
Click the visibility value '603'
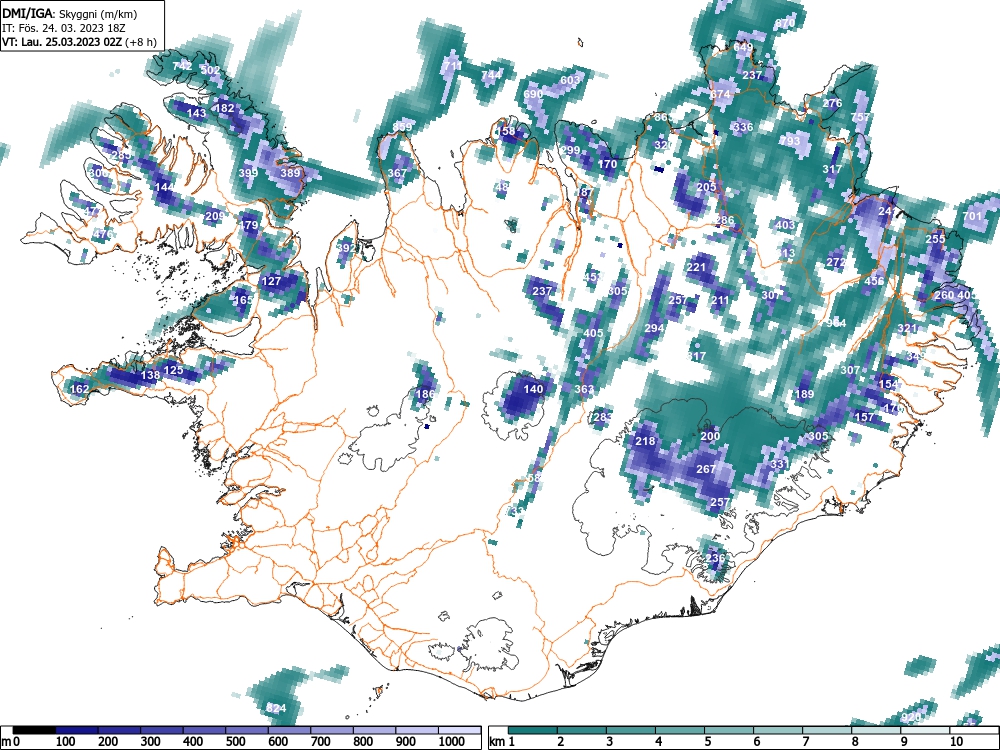click(x=570, y=80)
